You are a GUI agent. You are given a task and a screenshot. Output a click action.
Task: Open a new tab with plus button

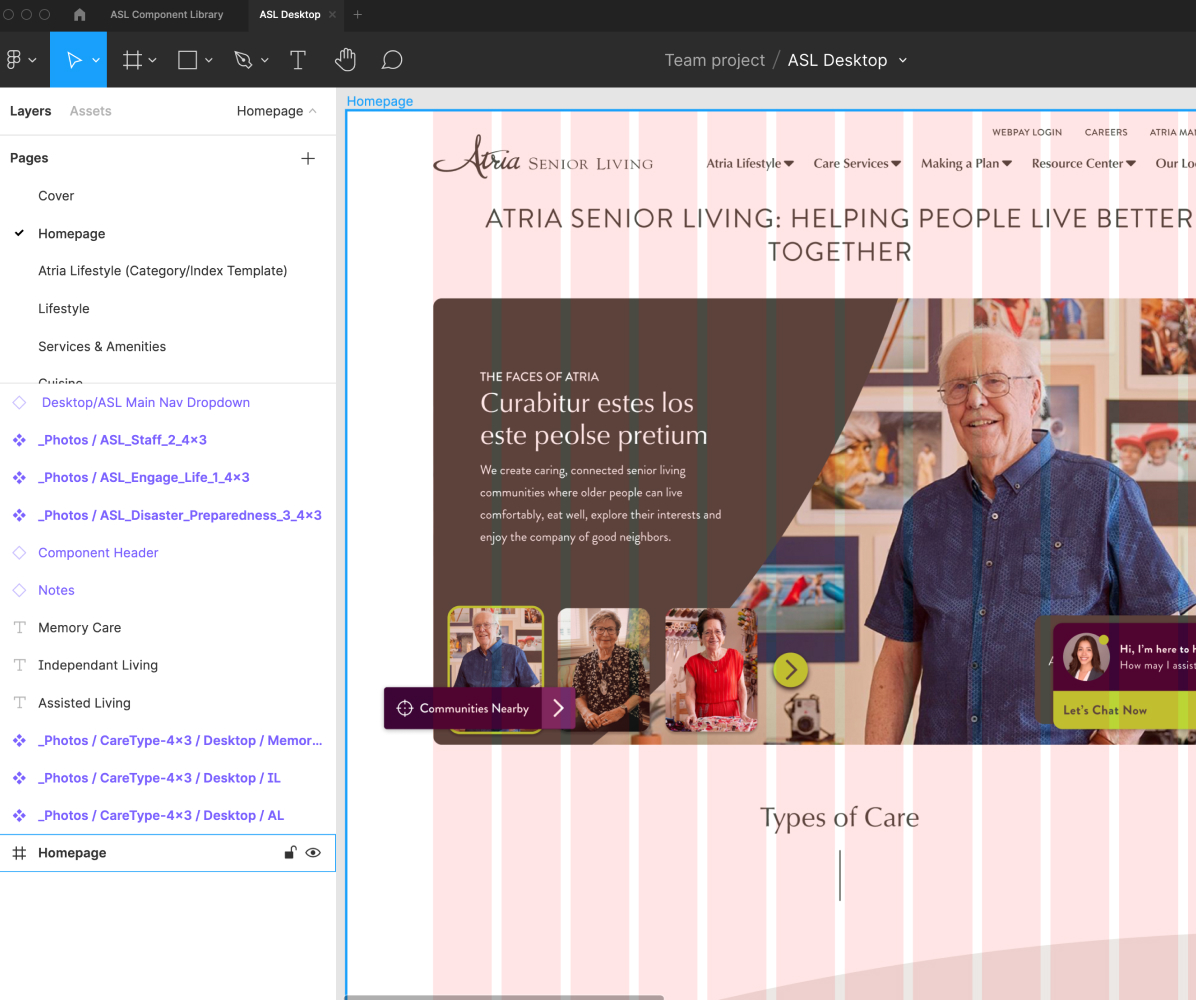point(357,14)
